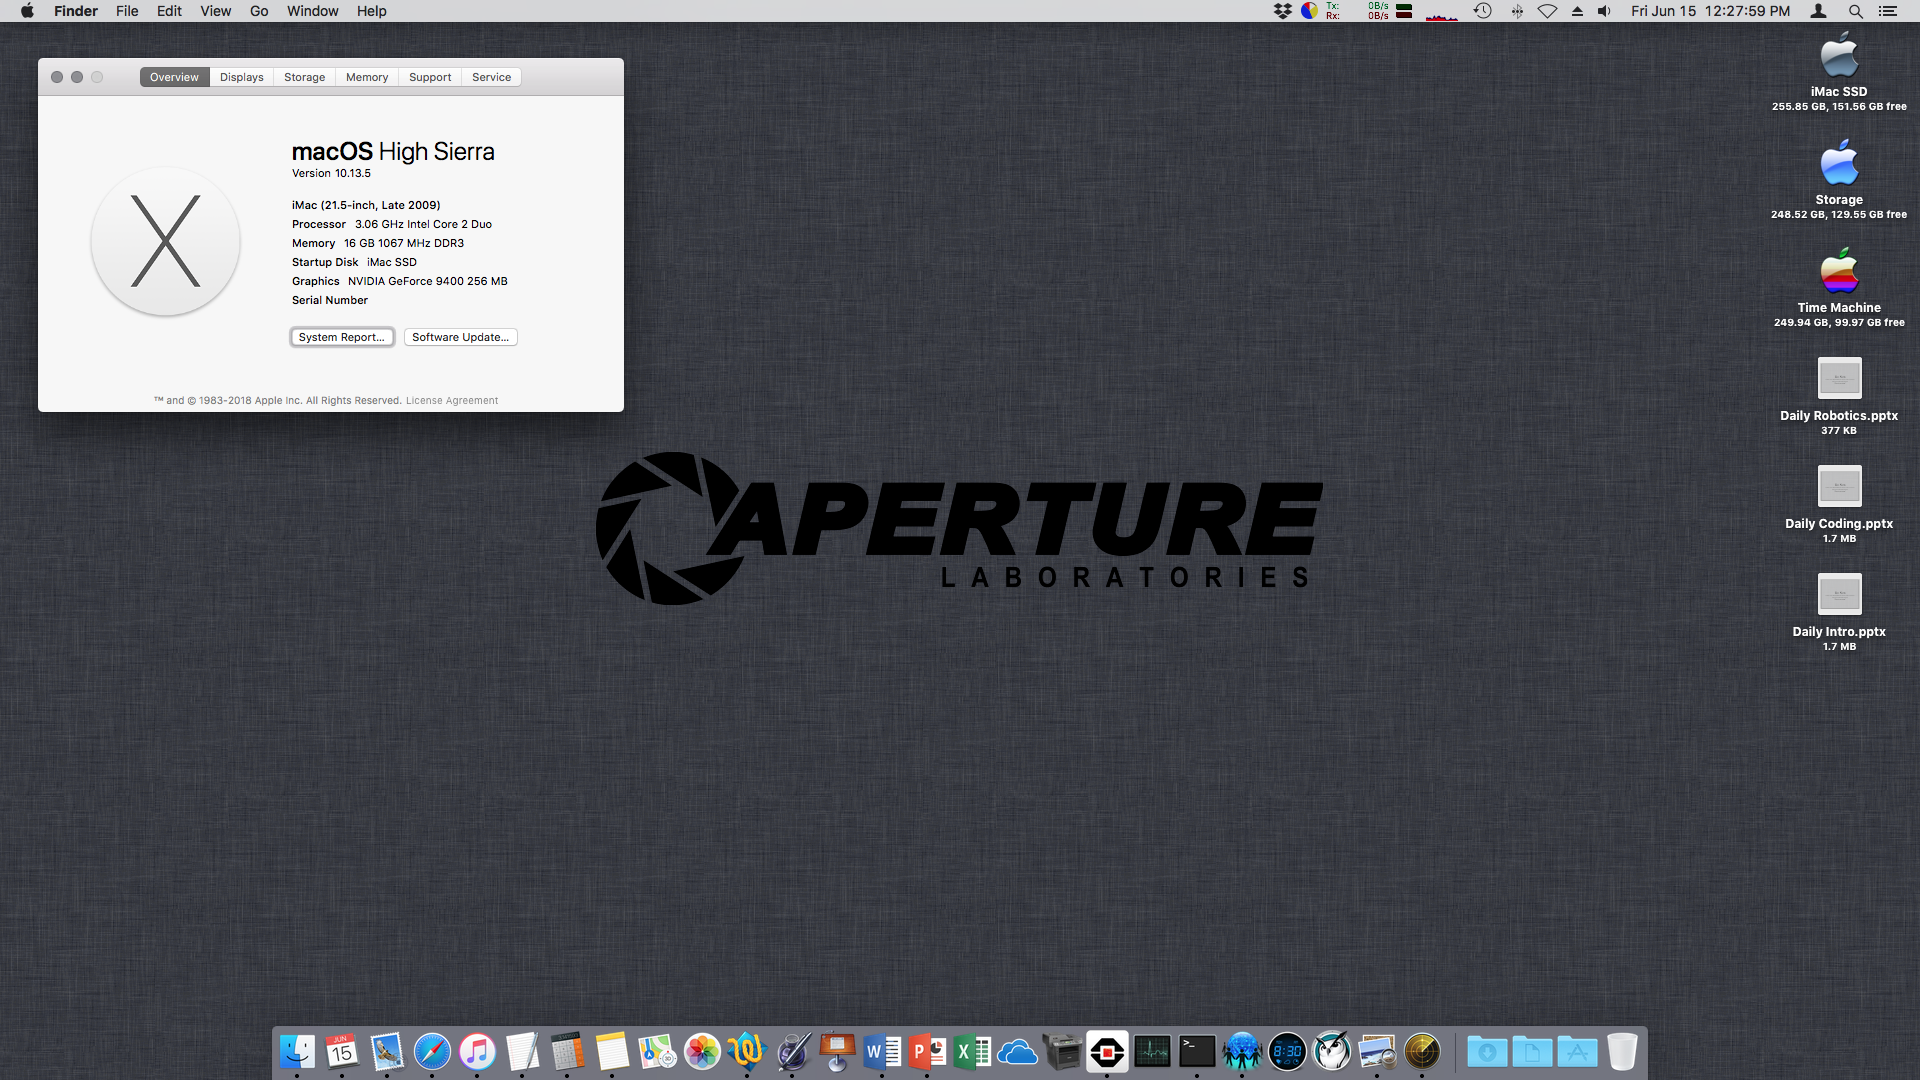The height and width of the screenshot is (1080, 1920).
Task: Open Notification Center
Action: click(1888, 11)
